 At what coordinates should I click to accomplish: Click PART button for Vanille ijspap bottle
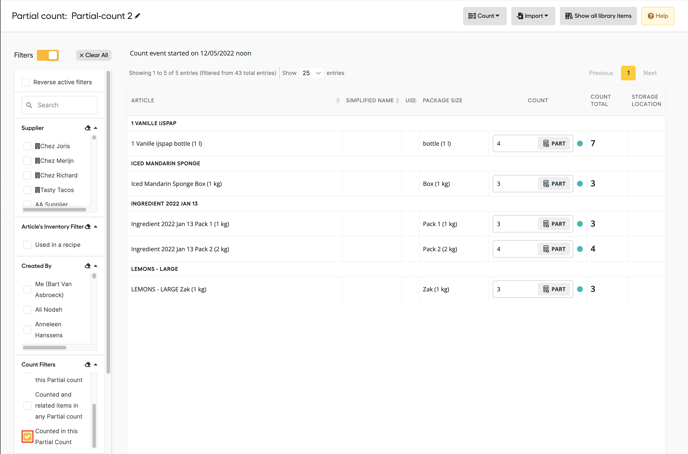click(x=554, y=143)
